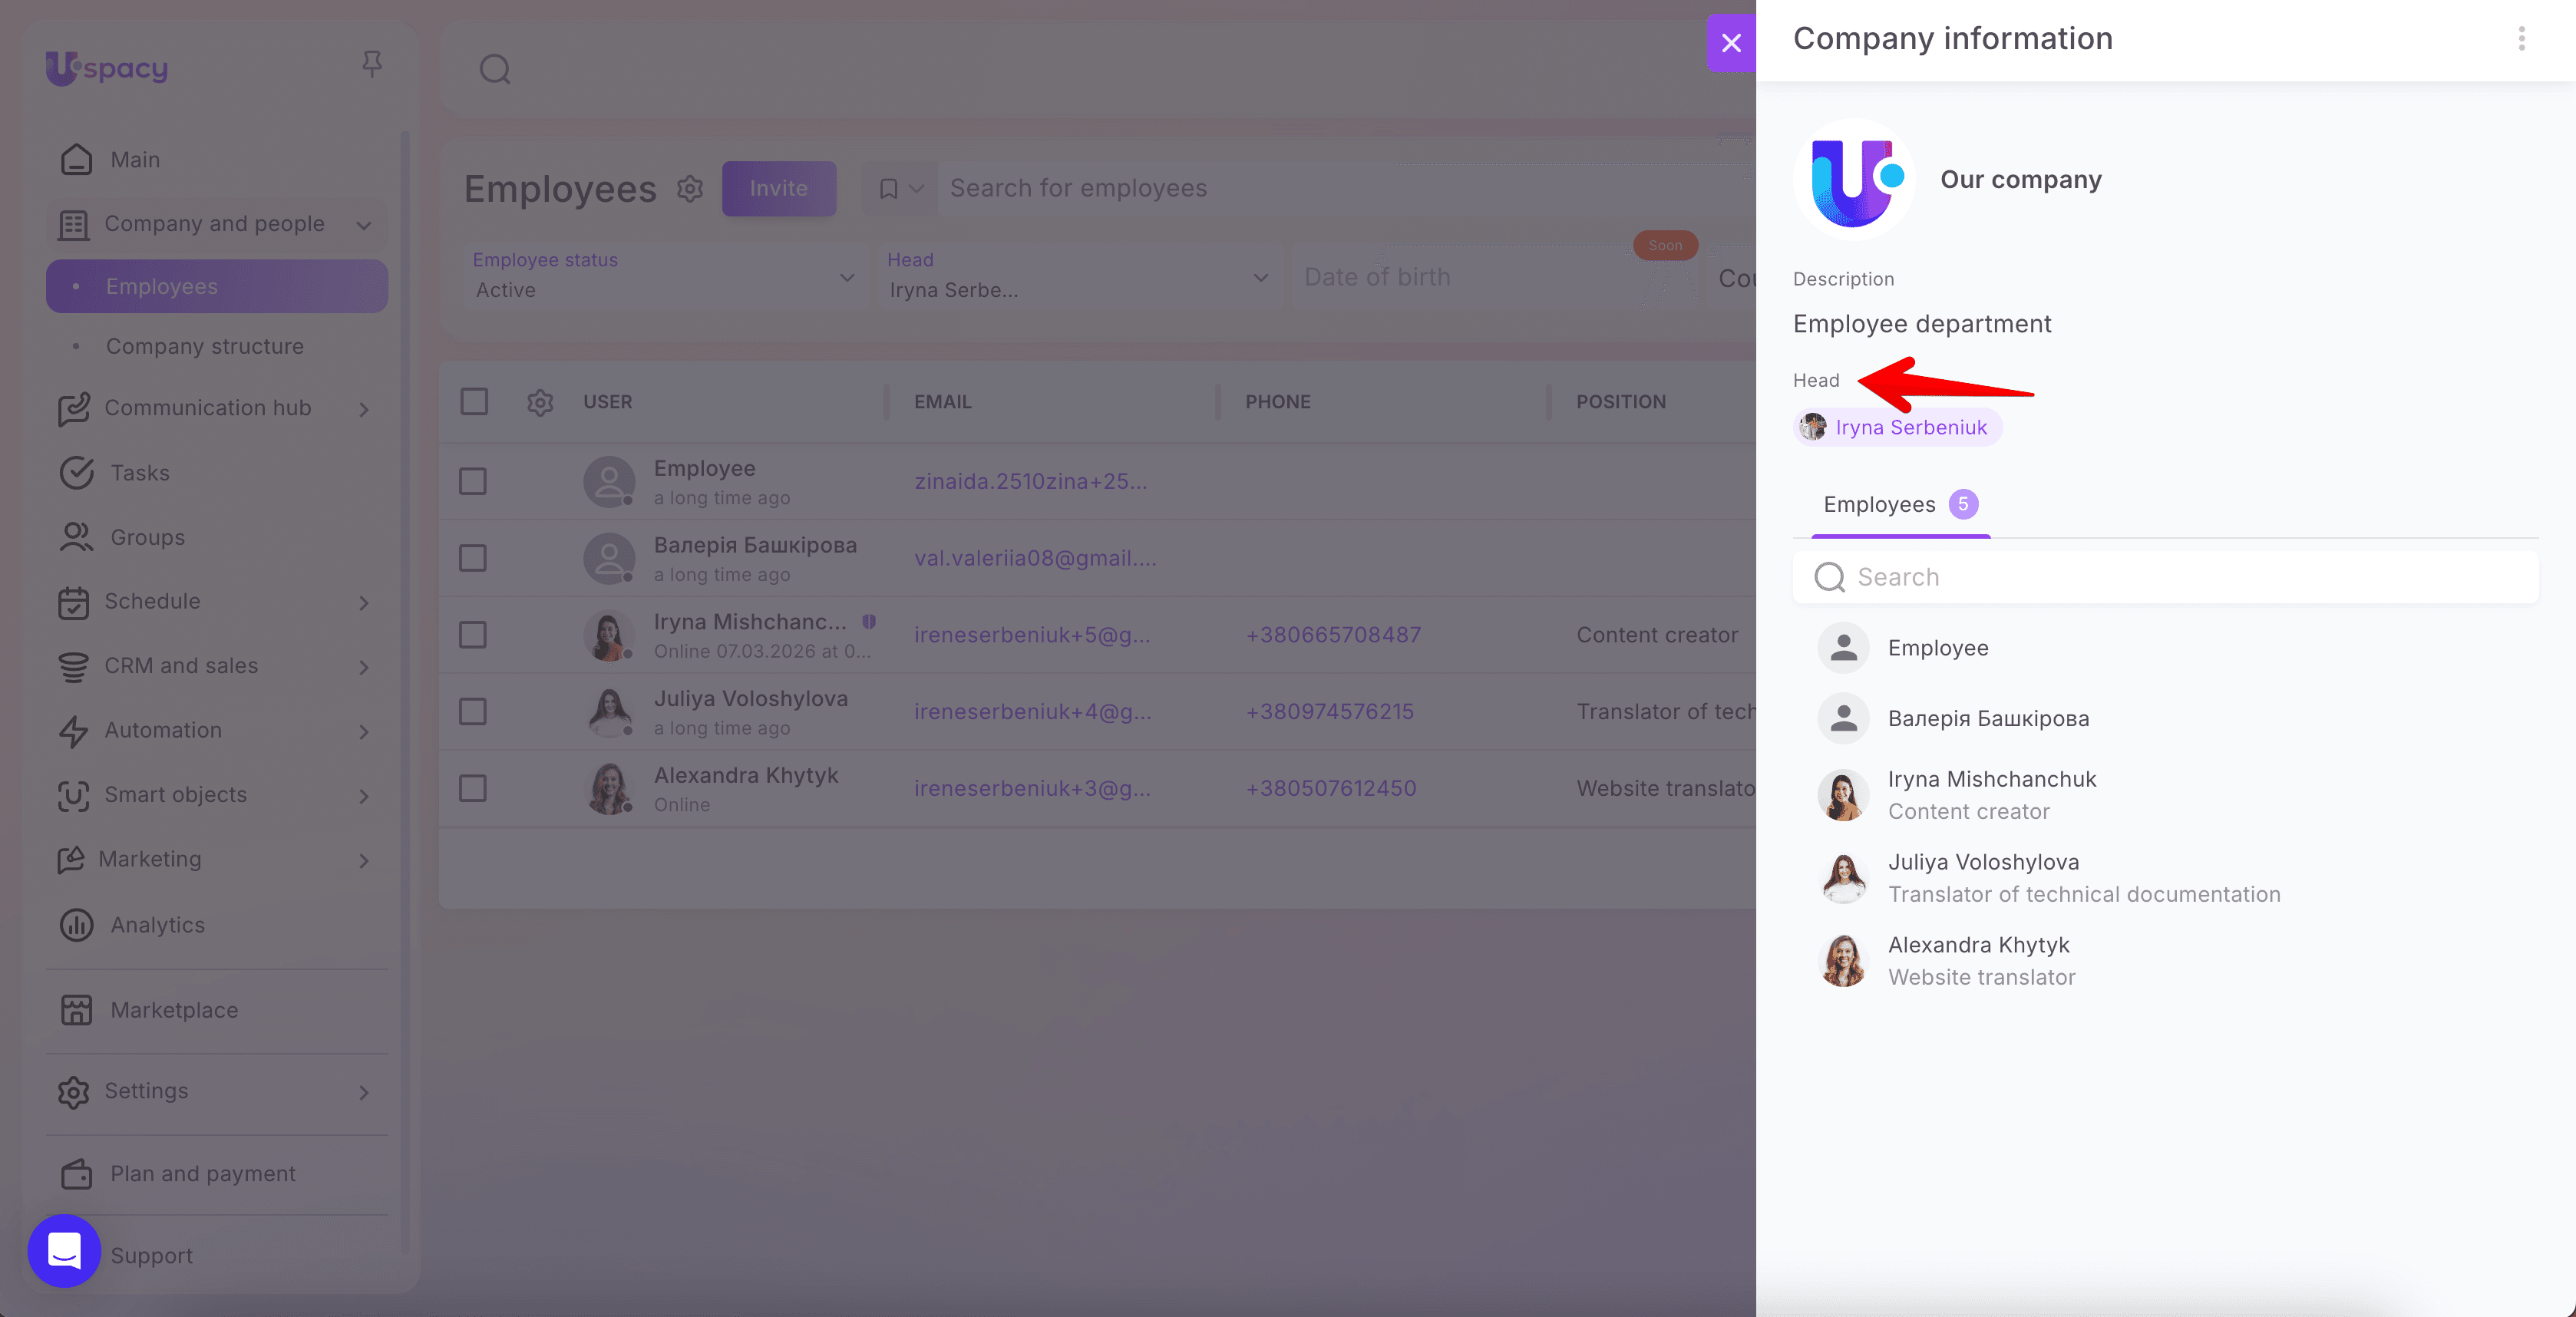Click the Settings gear icon in sidebar
The height and width of the screenshot is (1317, 2576).
click(73, 1092)
